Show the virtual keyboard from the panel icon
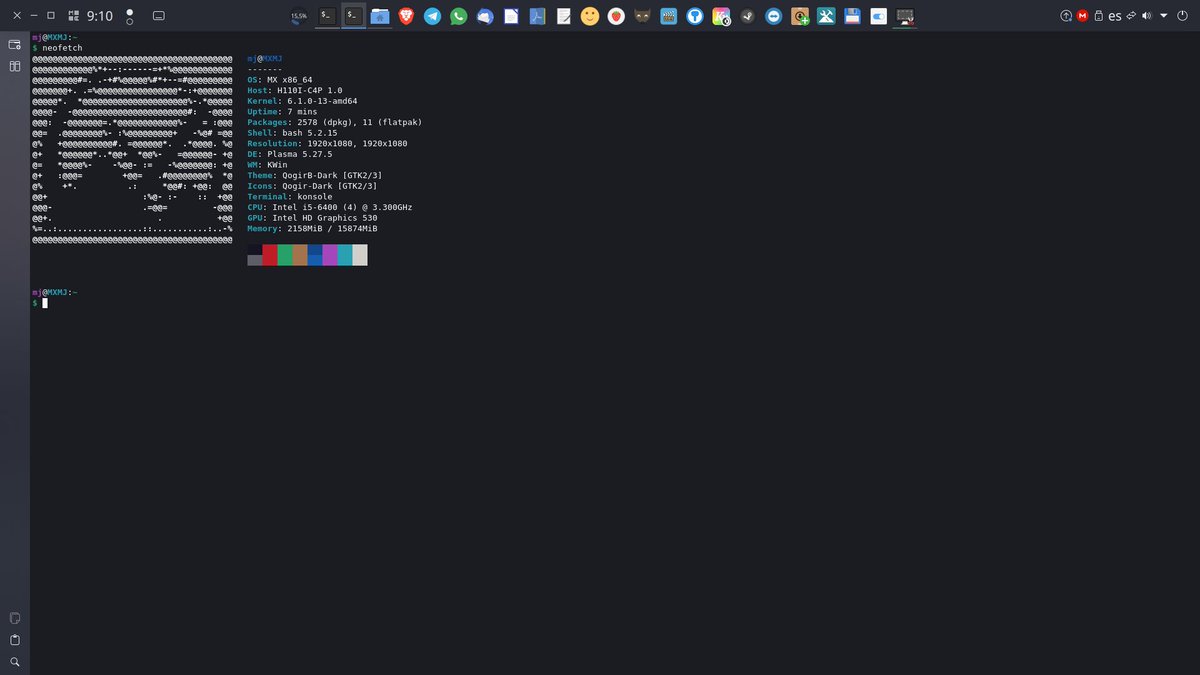 tap(158, 17)
